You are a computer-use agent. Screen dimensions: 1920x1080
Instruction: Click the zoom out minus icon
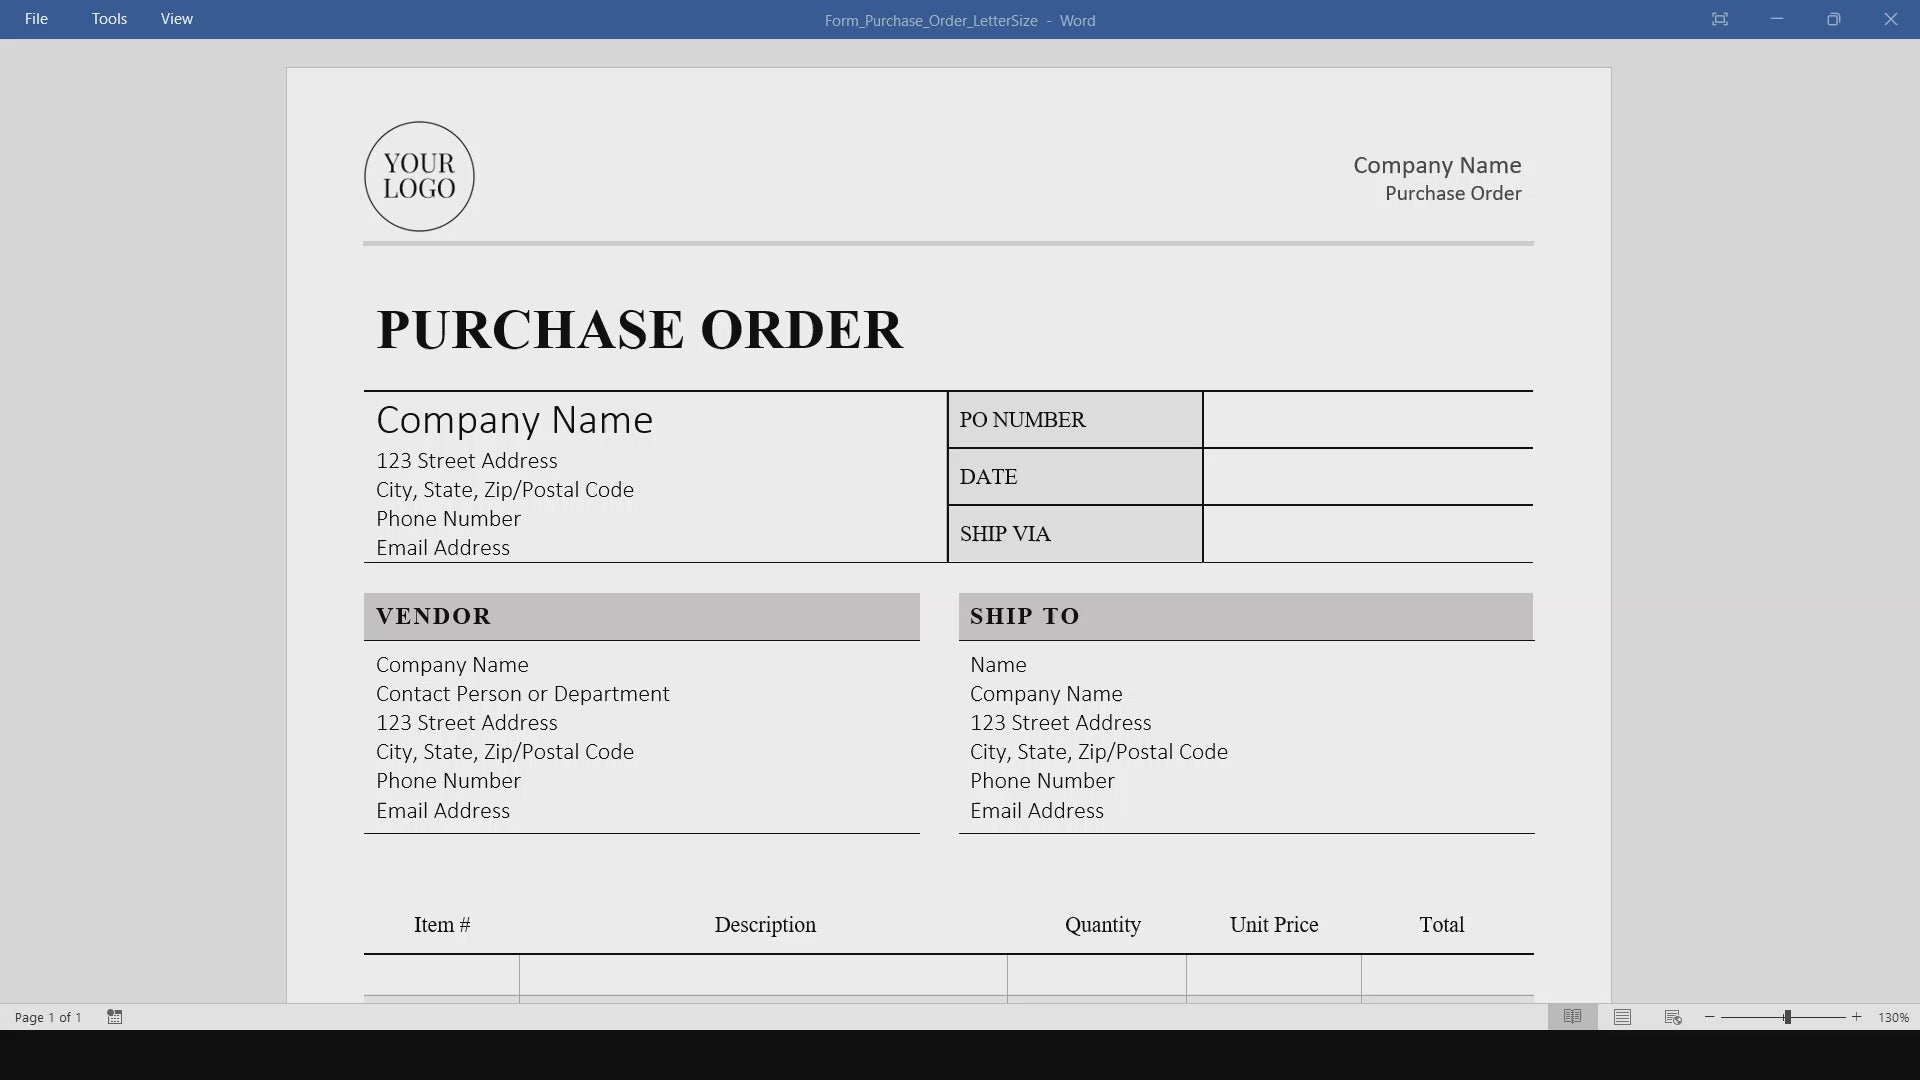(x=1710, y=1017)
